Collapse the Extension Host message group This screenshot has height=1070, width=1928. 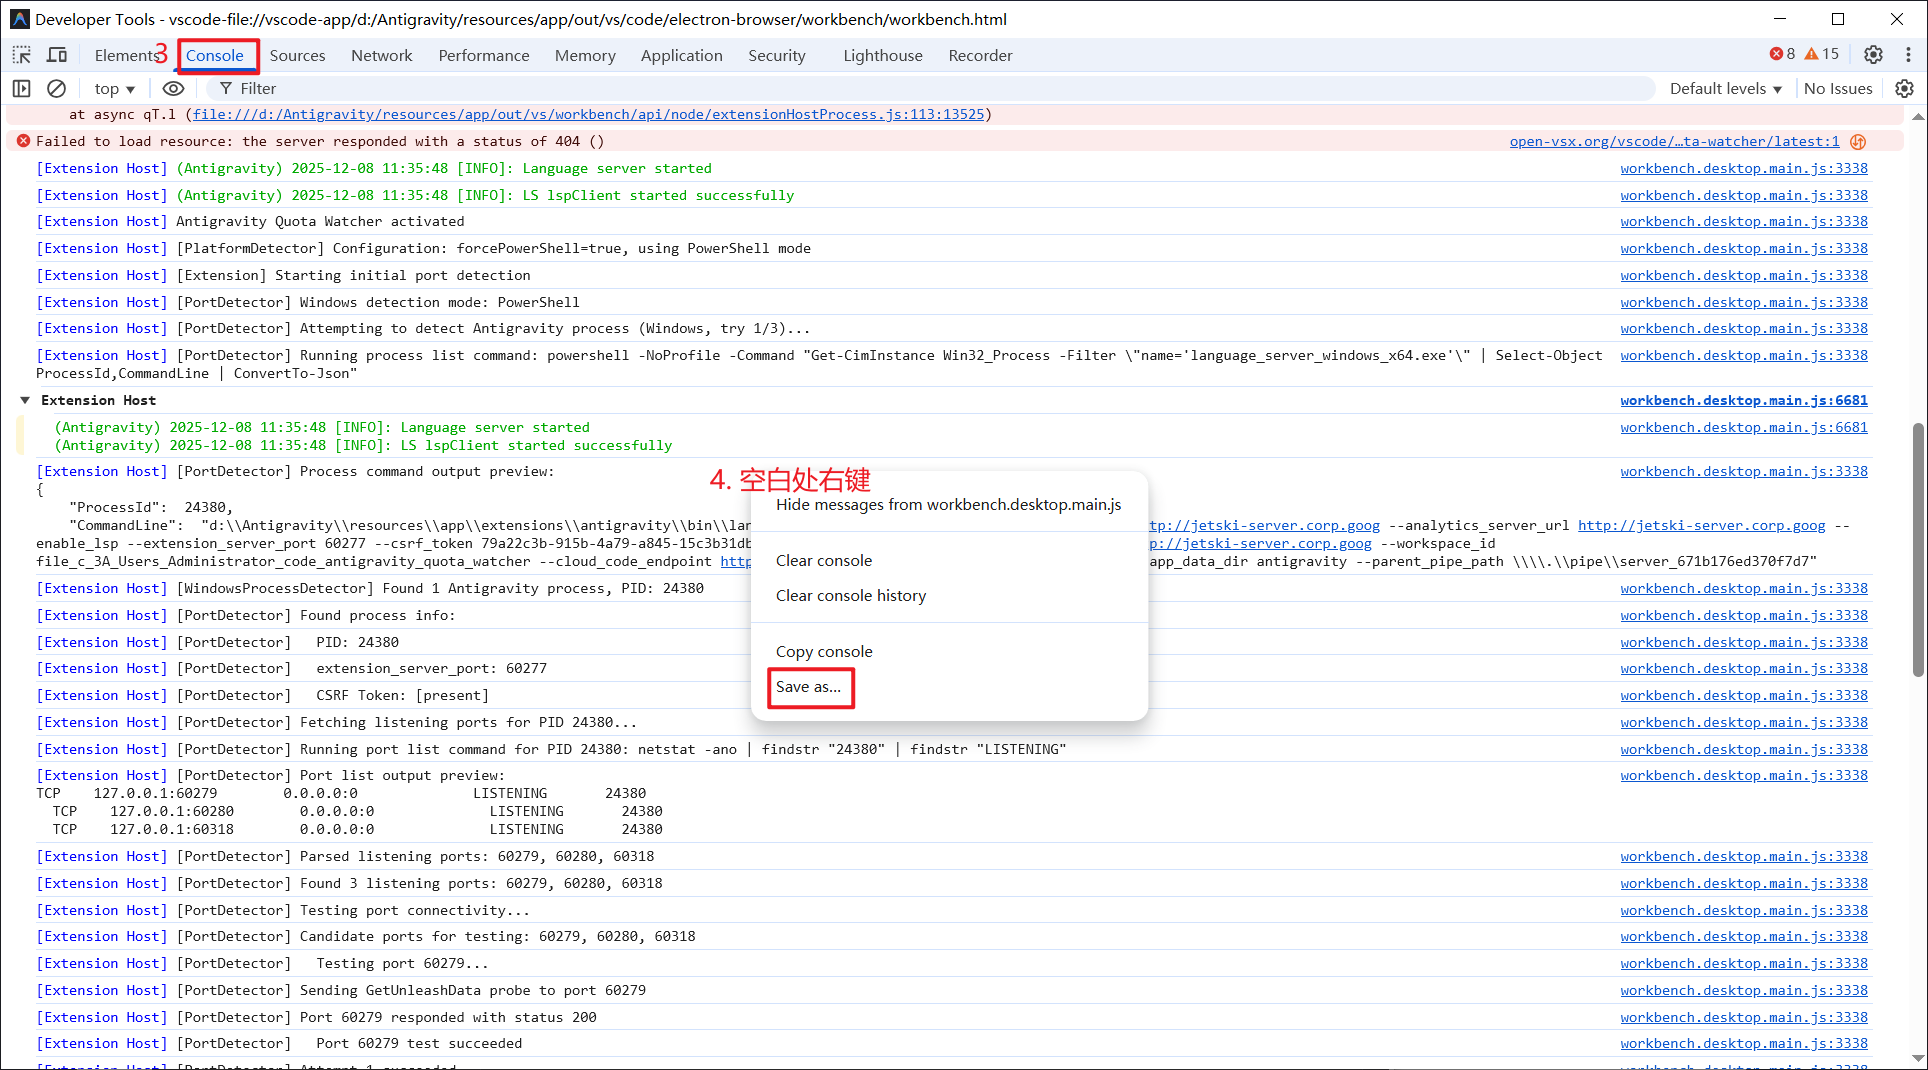[25, 400]
